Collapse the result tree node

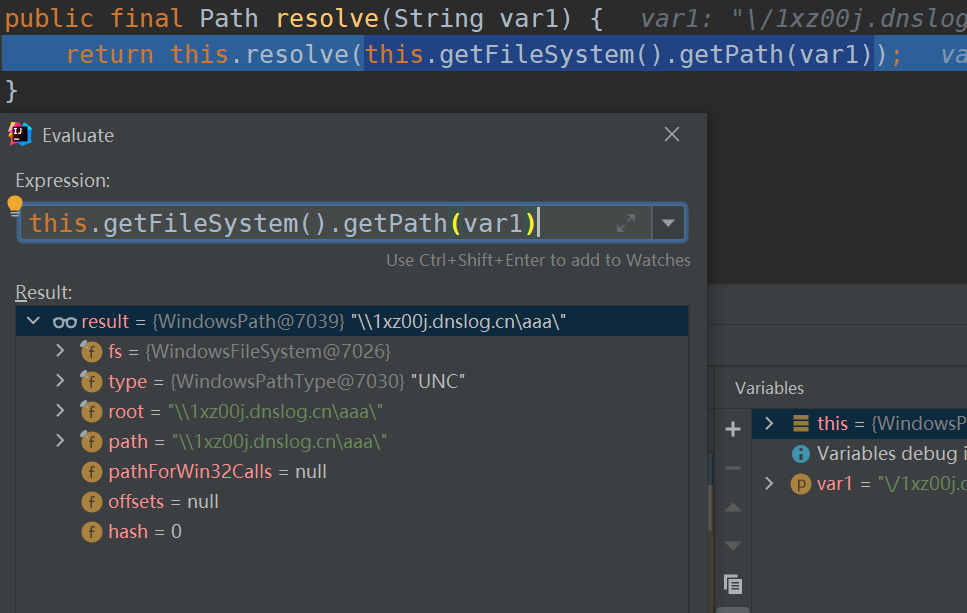click(33, 321)
